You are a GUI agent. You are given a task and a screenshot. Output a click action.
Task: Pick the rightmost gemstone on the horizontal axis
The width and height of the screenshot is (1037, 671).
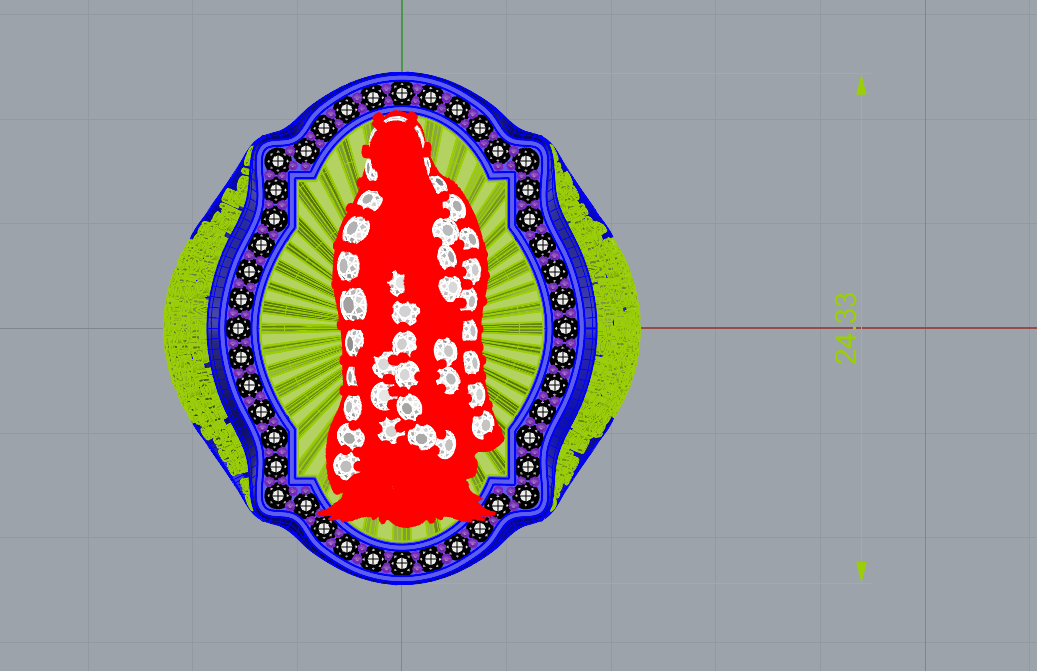pyautogui.click(x=565, y=328)
